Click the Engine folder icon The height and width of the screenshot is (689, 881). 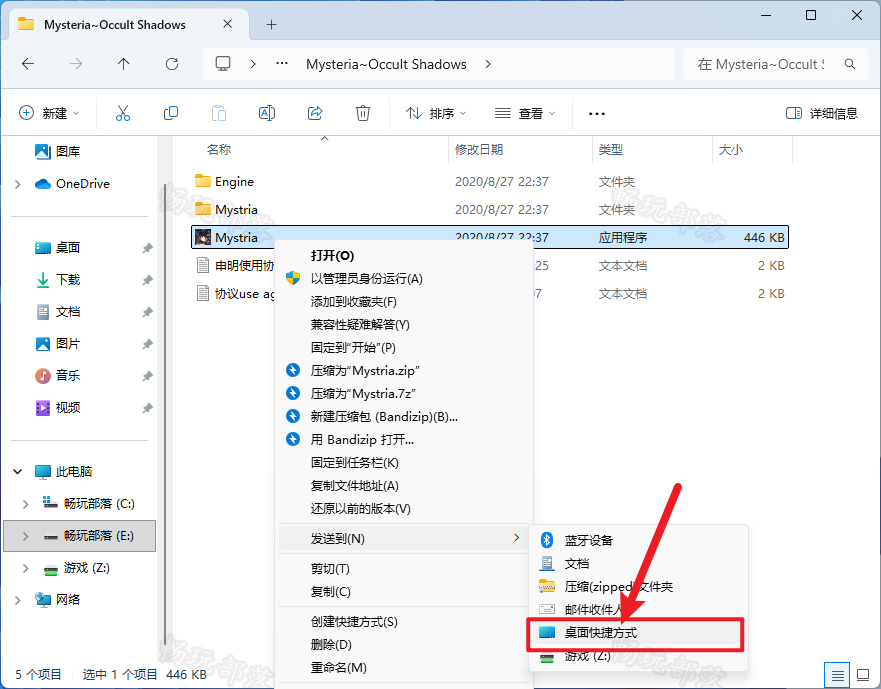(x=203, y=181)
